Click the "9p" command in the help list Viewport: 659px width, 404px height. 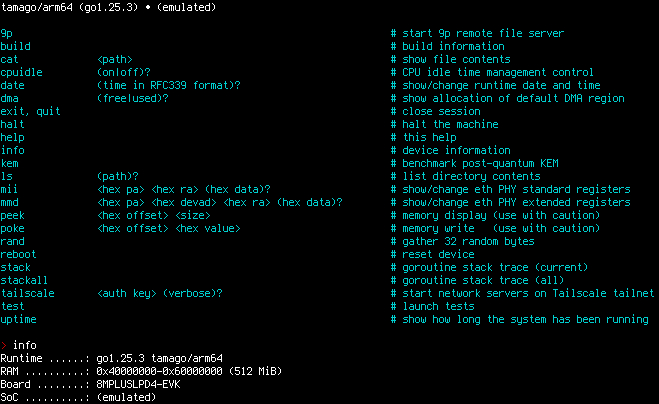[x=7, y=33]
